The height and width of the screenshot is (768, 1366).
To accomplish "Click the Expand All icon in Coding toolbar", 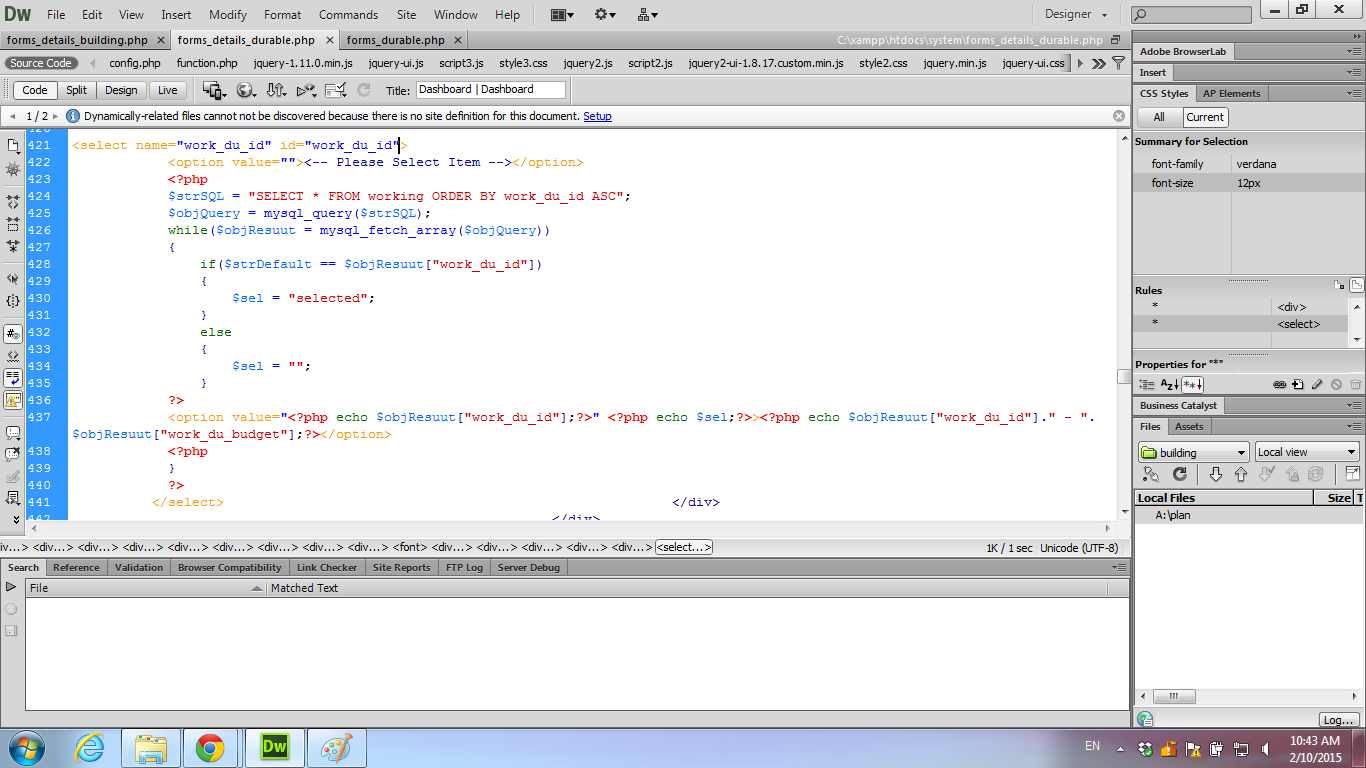I will pos(13,246).
